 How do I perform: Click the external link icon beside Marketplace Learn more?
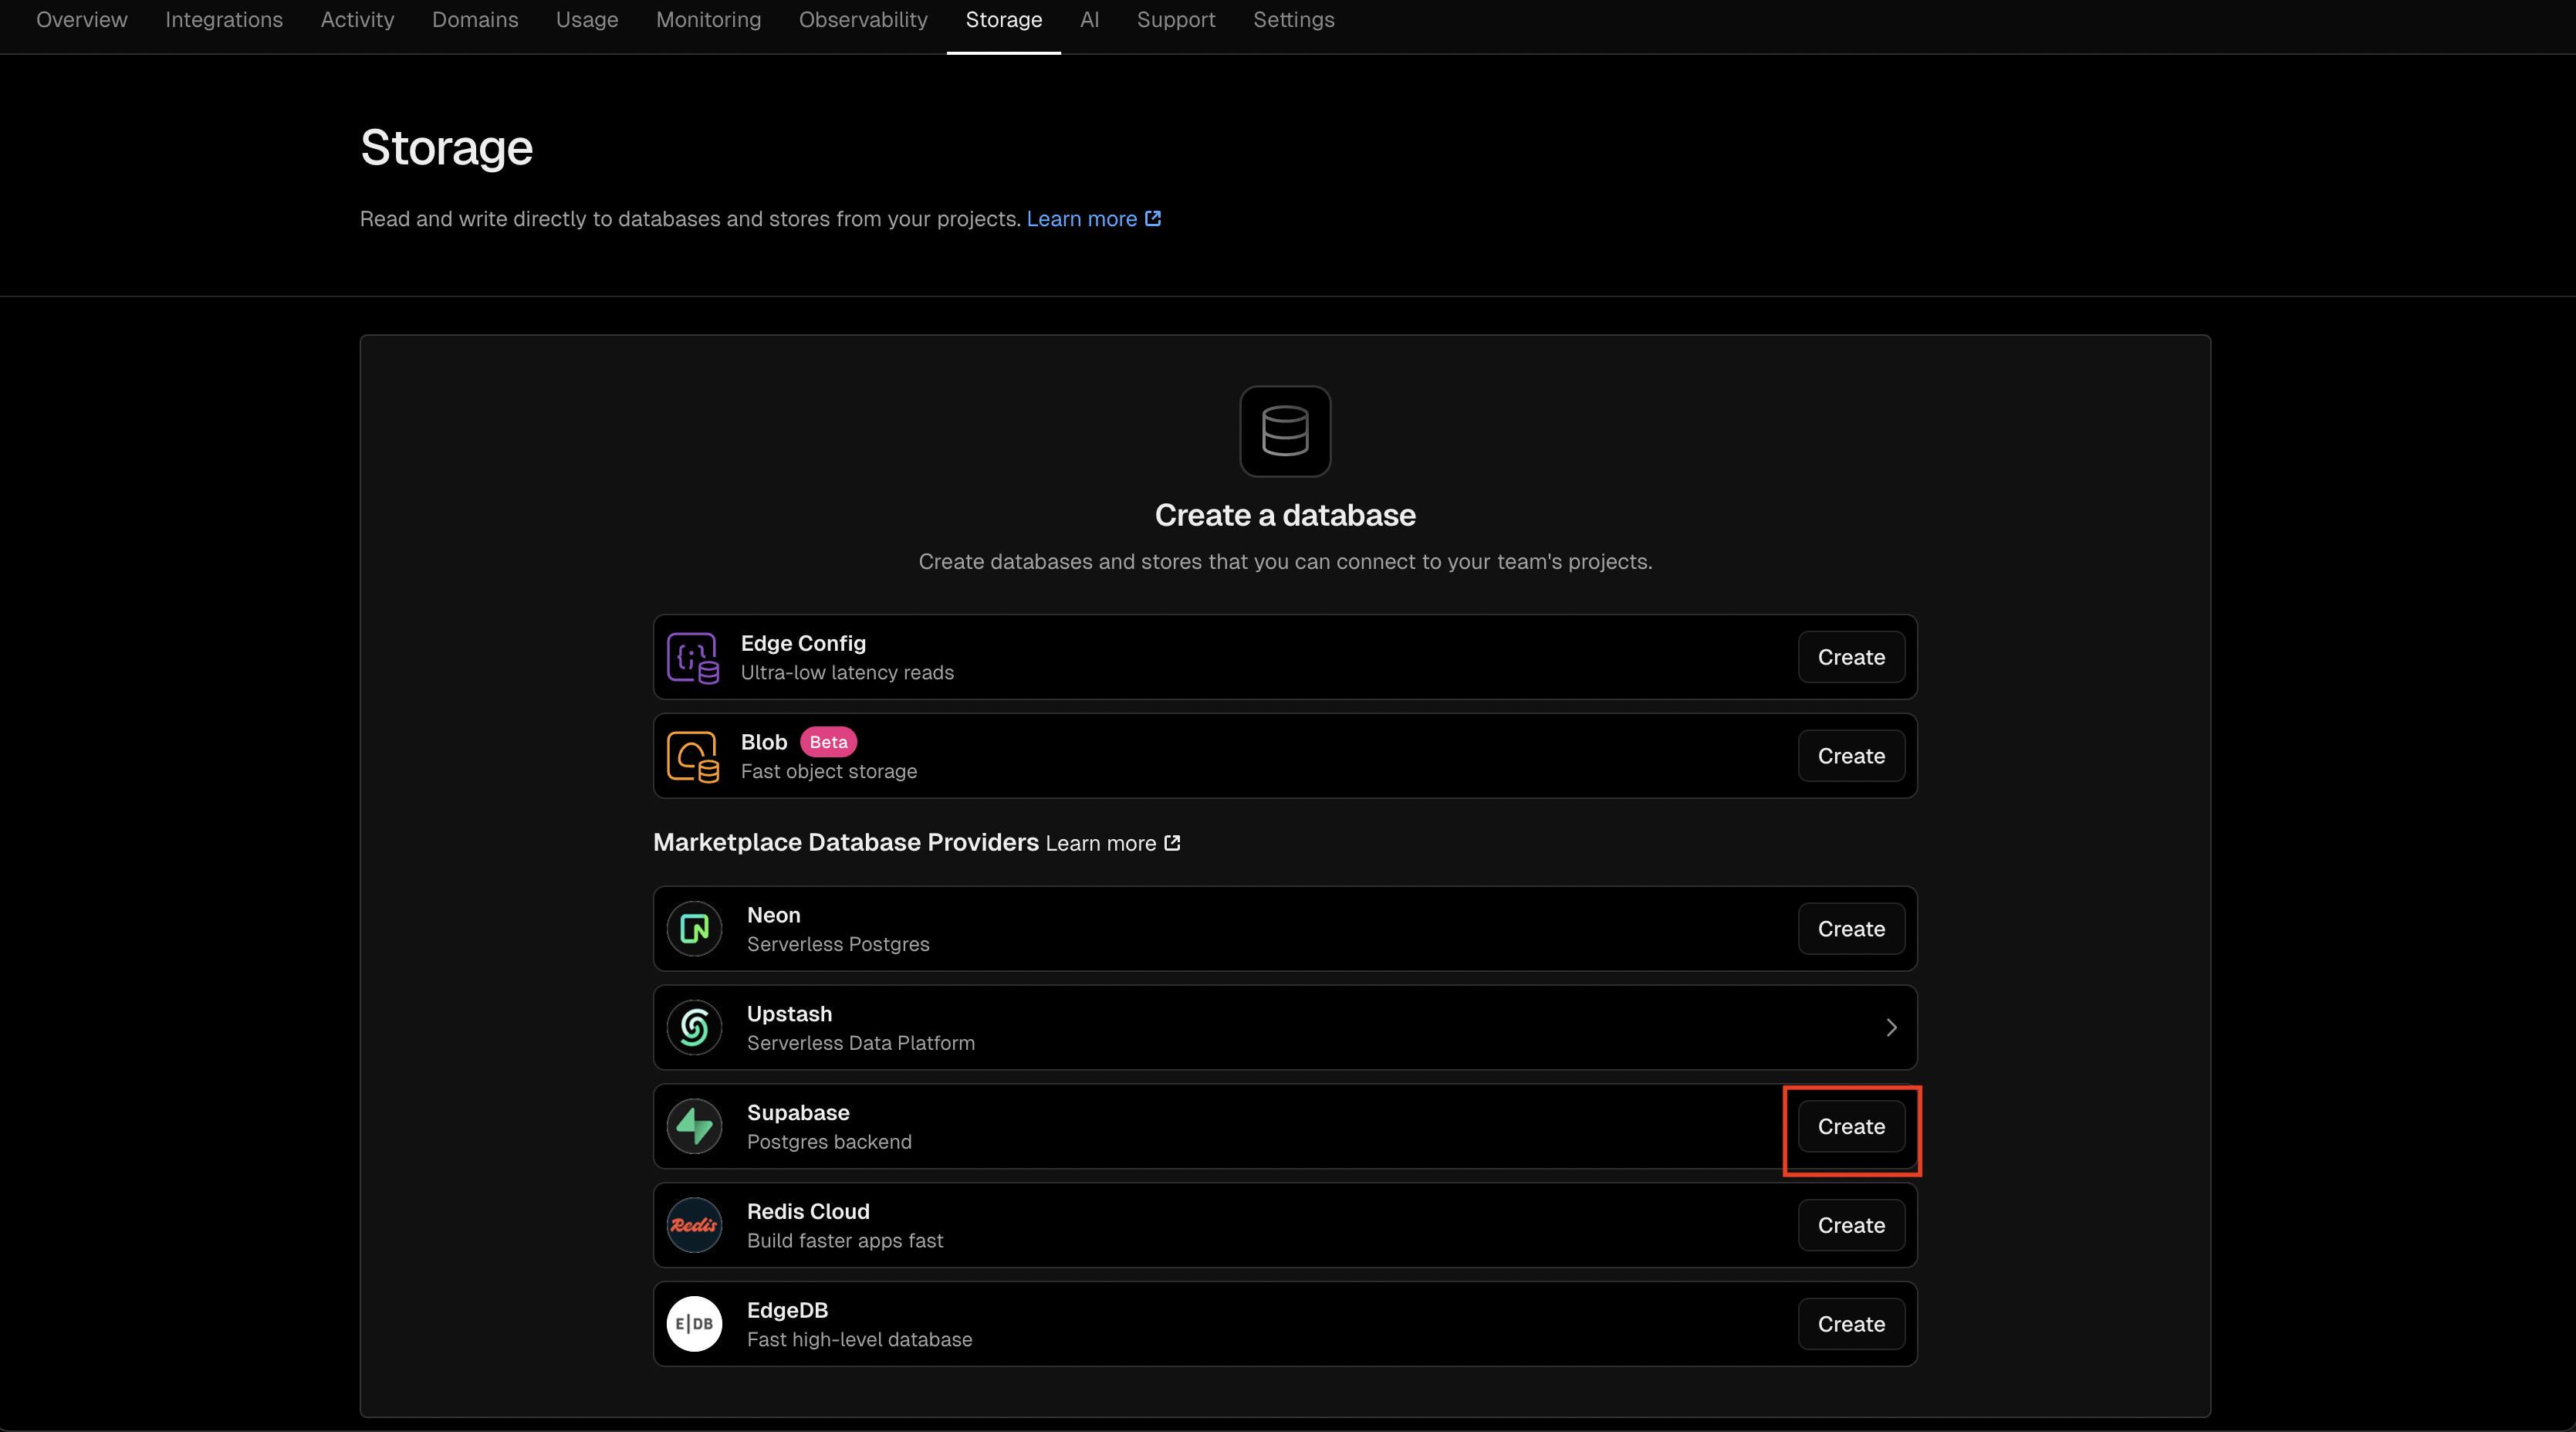(x=1173, y=843)
